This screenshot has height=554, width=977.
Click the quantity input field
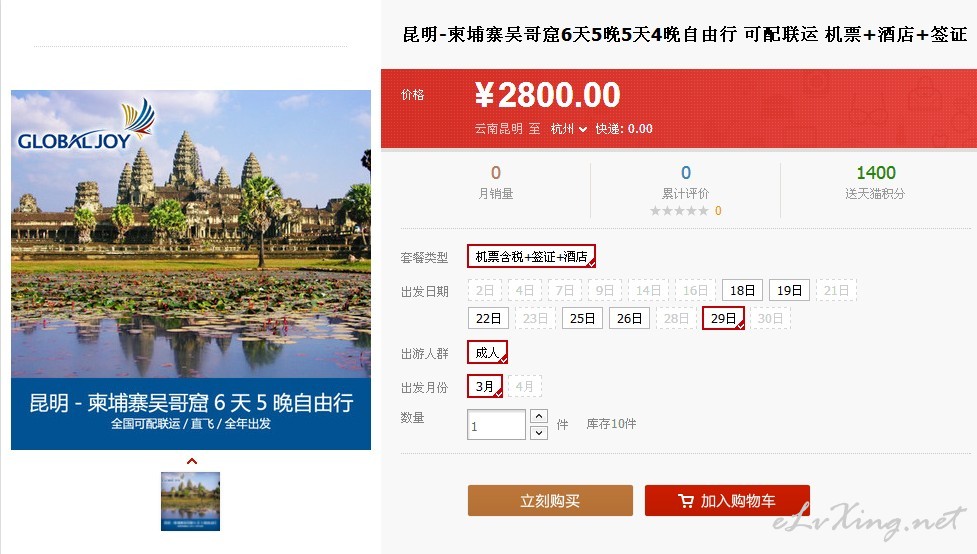click(x=497, y=425)
